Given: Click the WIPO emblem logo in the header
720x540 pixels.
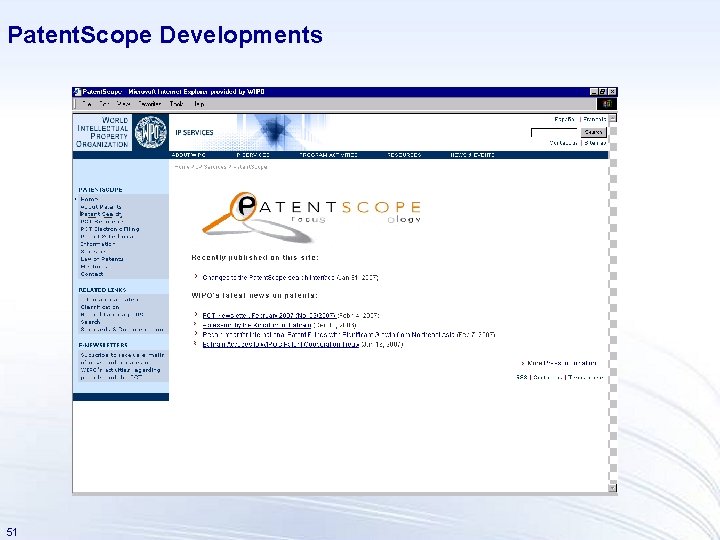Looking at the screenshot, I should pos(151,132).
